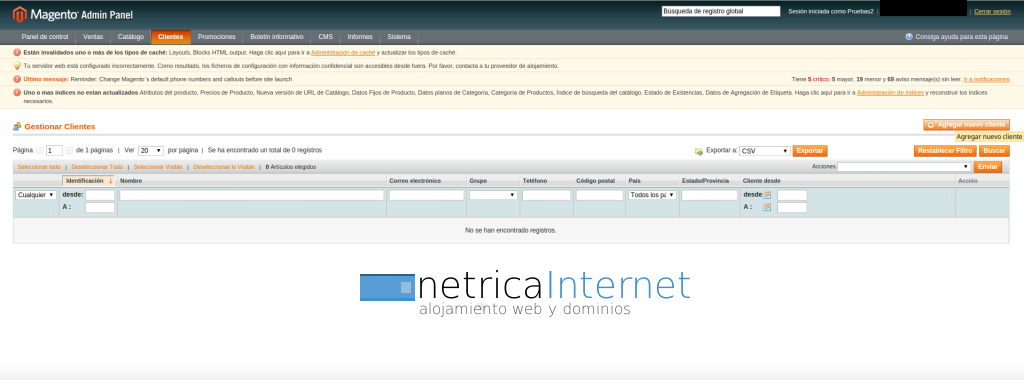Open the 'Exportar a' CSV dropdown

[765, 151]
